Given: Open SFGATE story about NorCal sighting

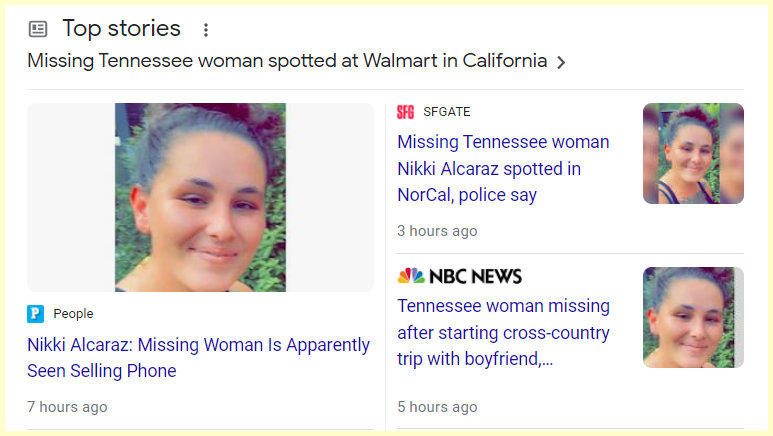Looking at the screenshot, I should [503, 168].
